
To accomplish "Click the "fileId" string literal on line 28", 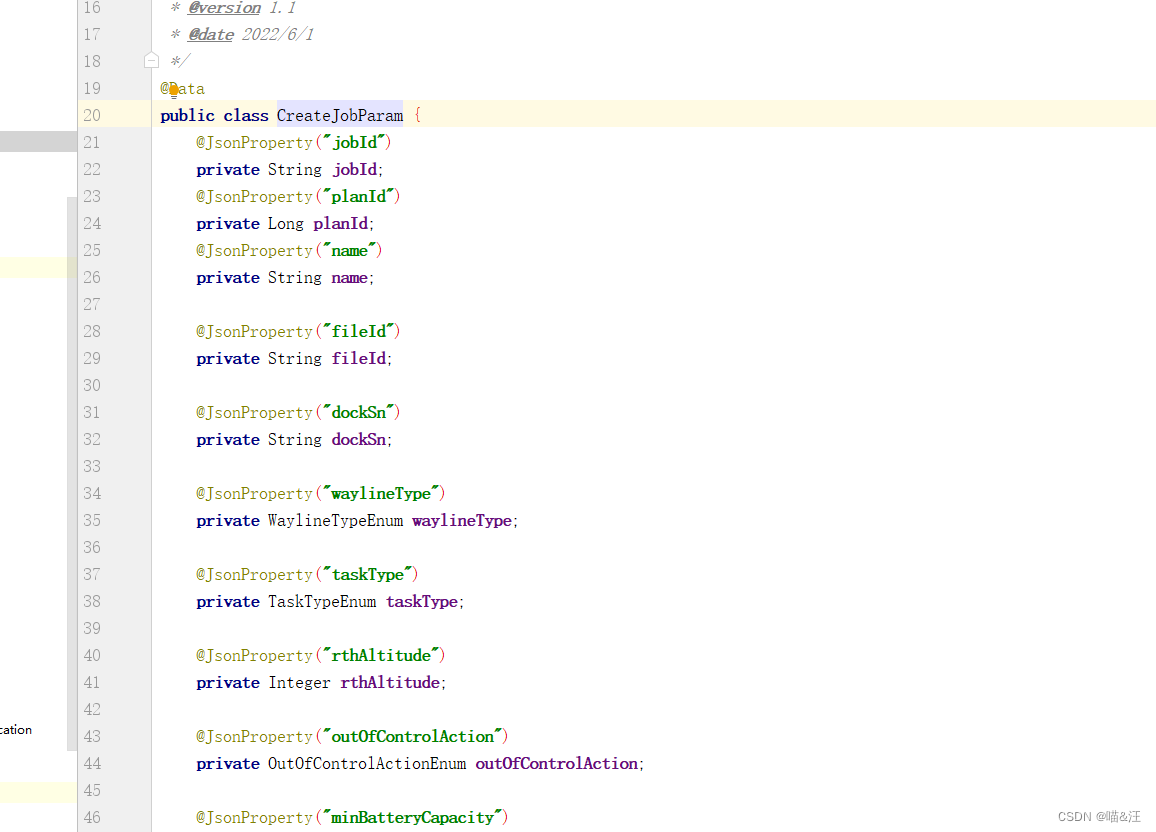I will [358, 331].
